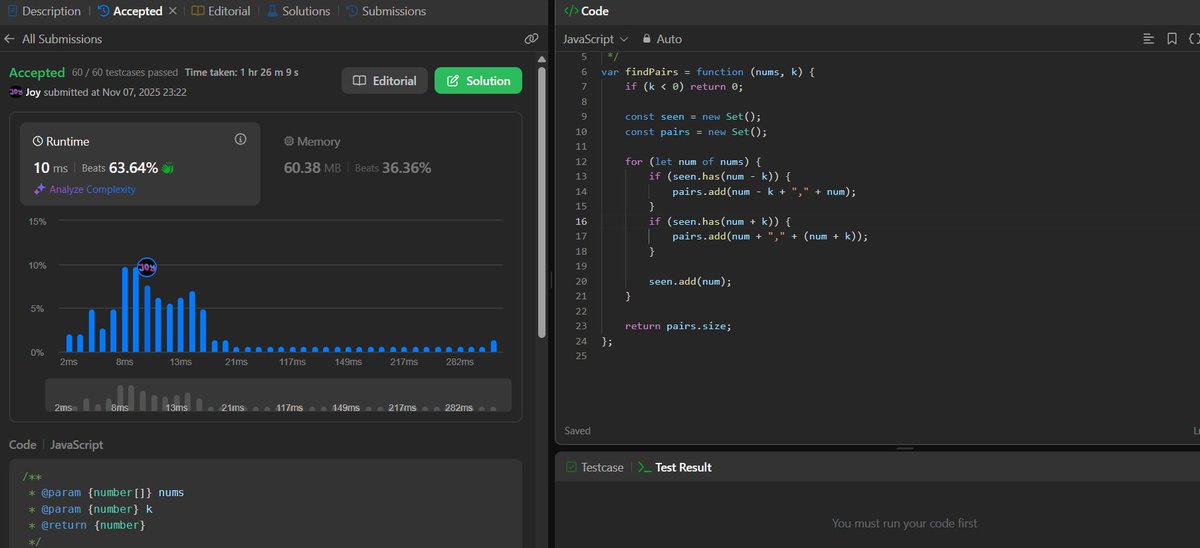Click the bookmark icon in code toolbar
This screenshot has width=1200, height=548.
(x=1171, y=39)
